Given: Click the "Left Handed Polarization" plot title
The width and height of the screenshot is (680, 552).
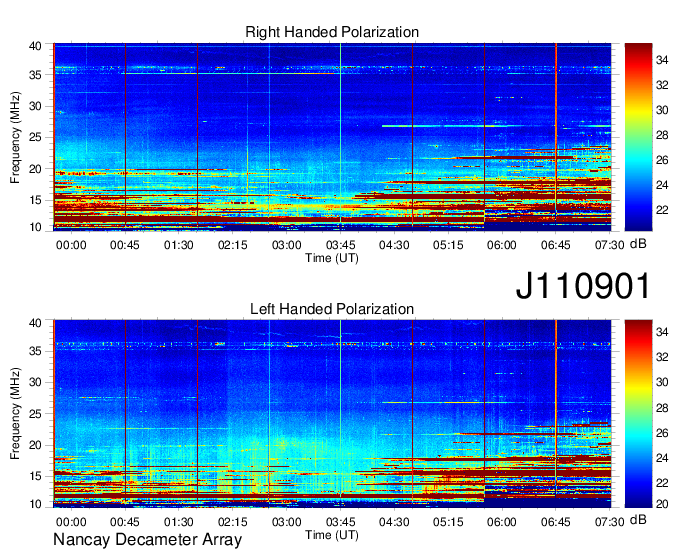Looking at the screenshot, I should tap(332, 309).
